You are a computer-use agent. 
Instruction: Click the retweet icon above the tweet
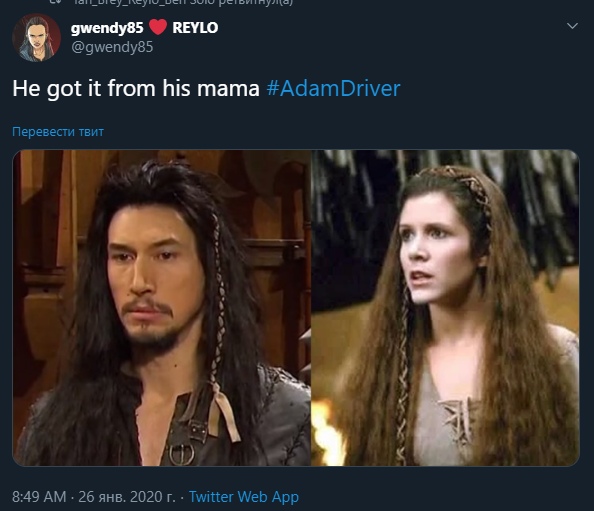click(x=56, y=2)
